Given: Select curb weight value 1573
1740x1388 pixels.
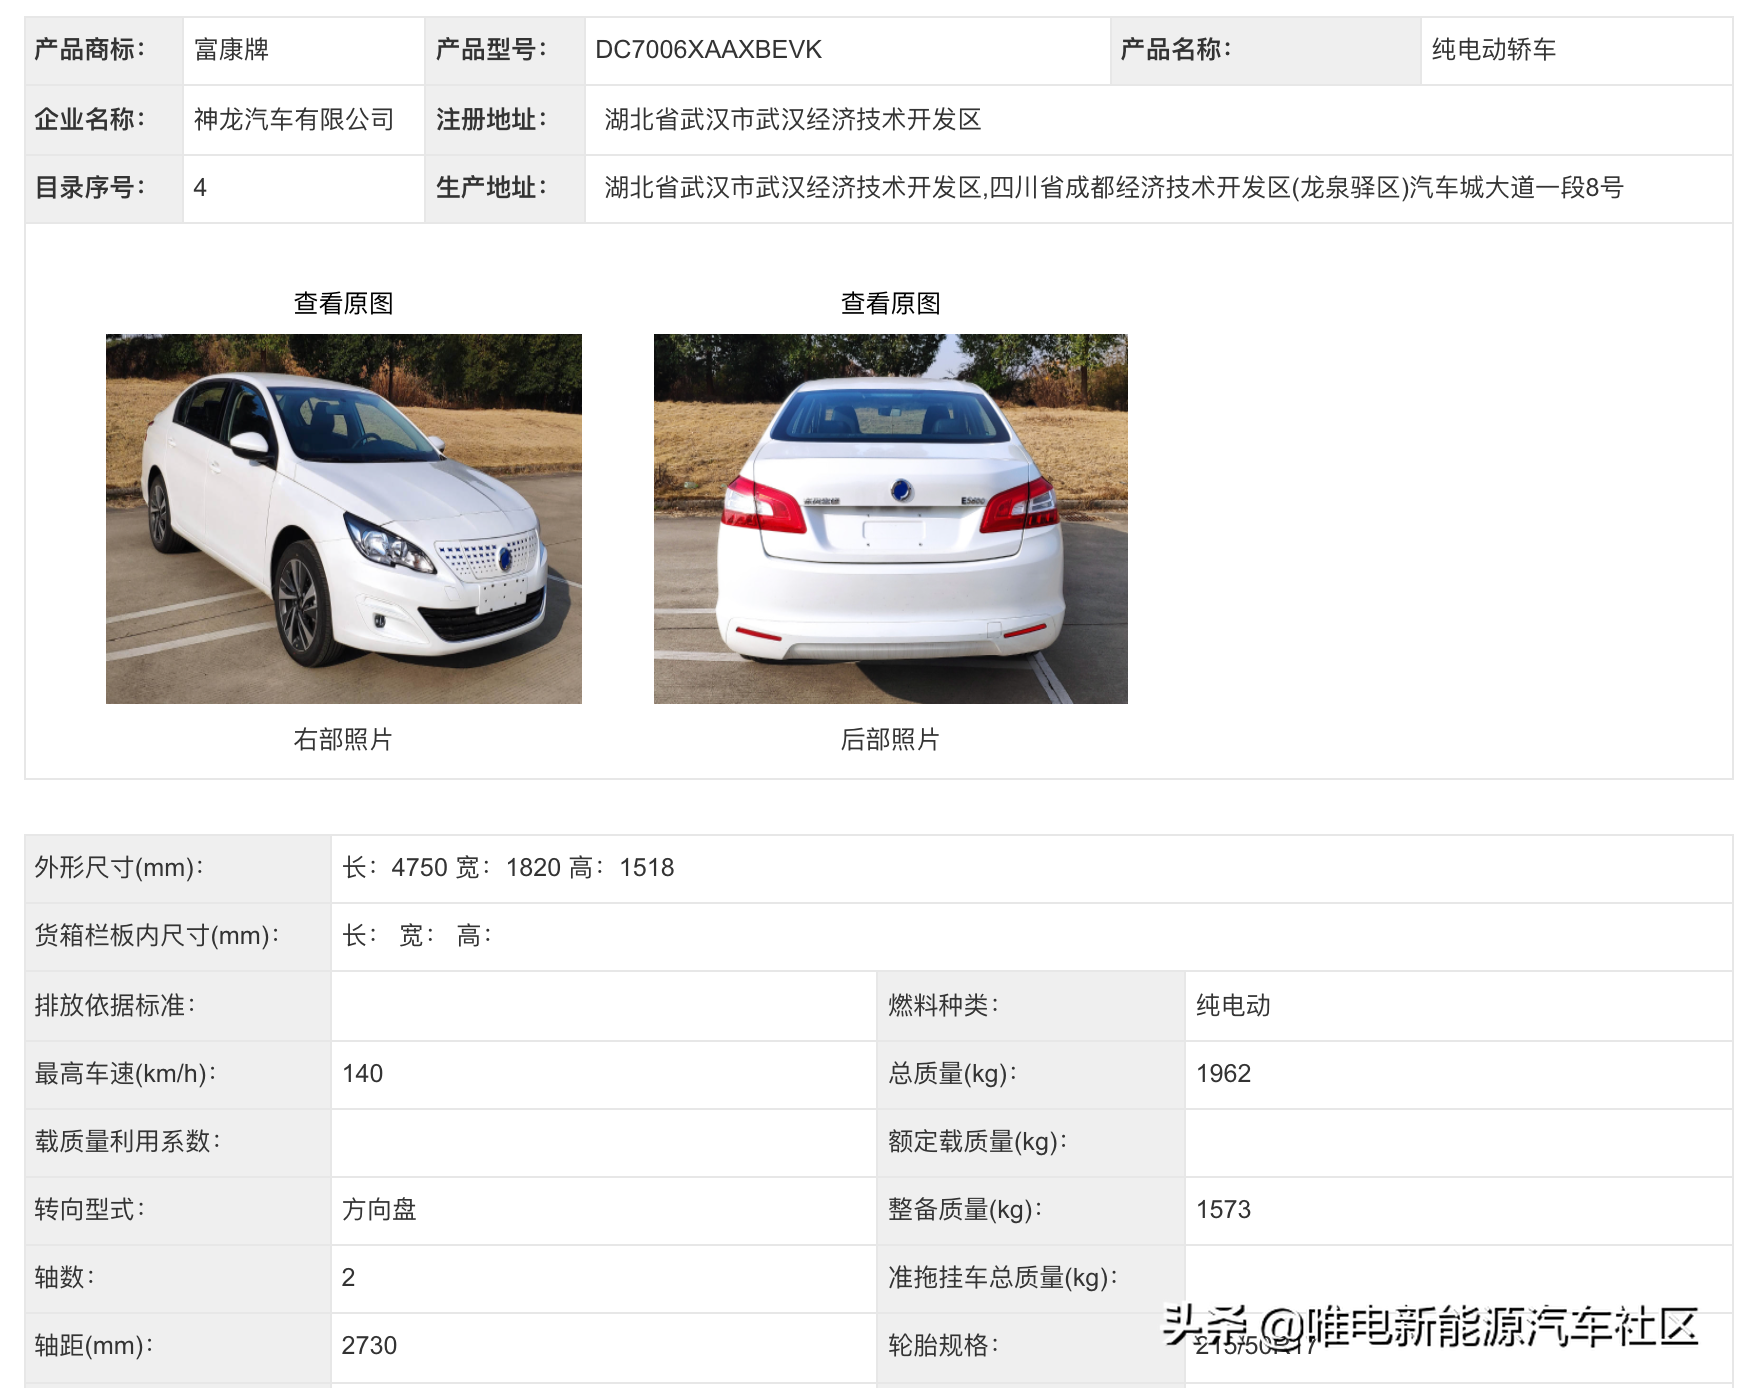Looking at the screenshot, I should pos(1223,1209).
